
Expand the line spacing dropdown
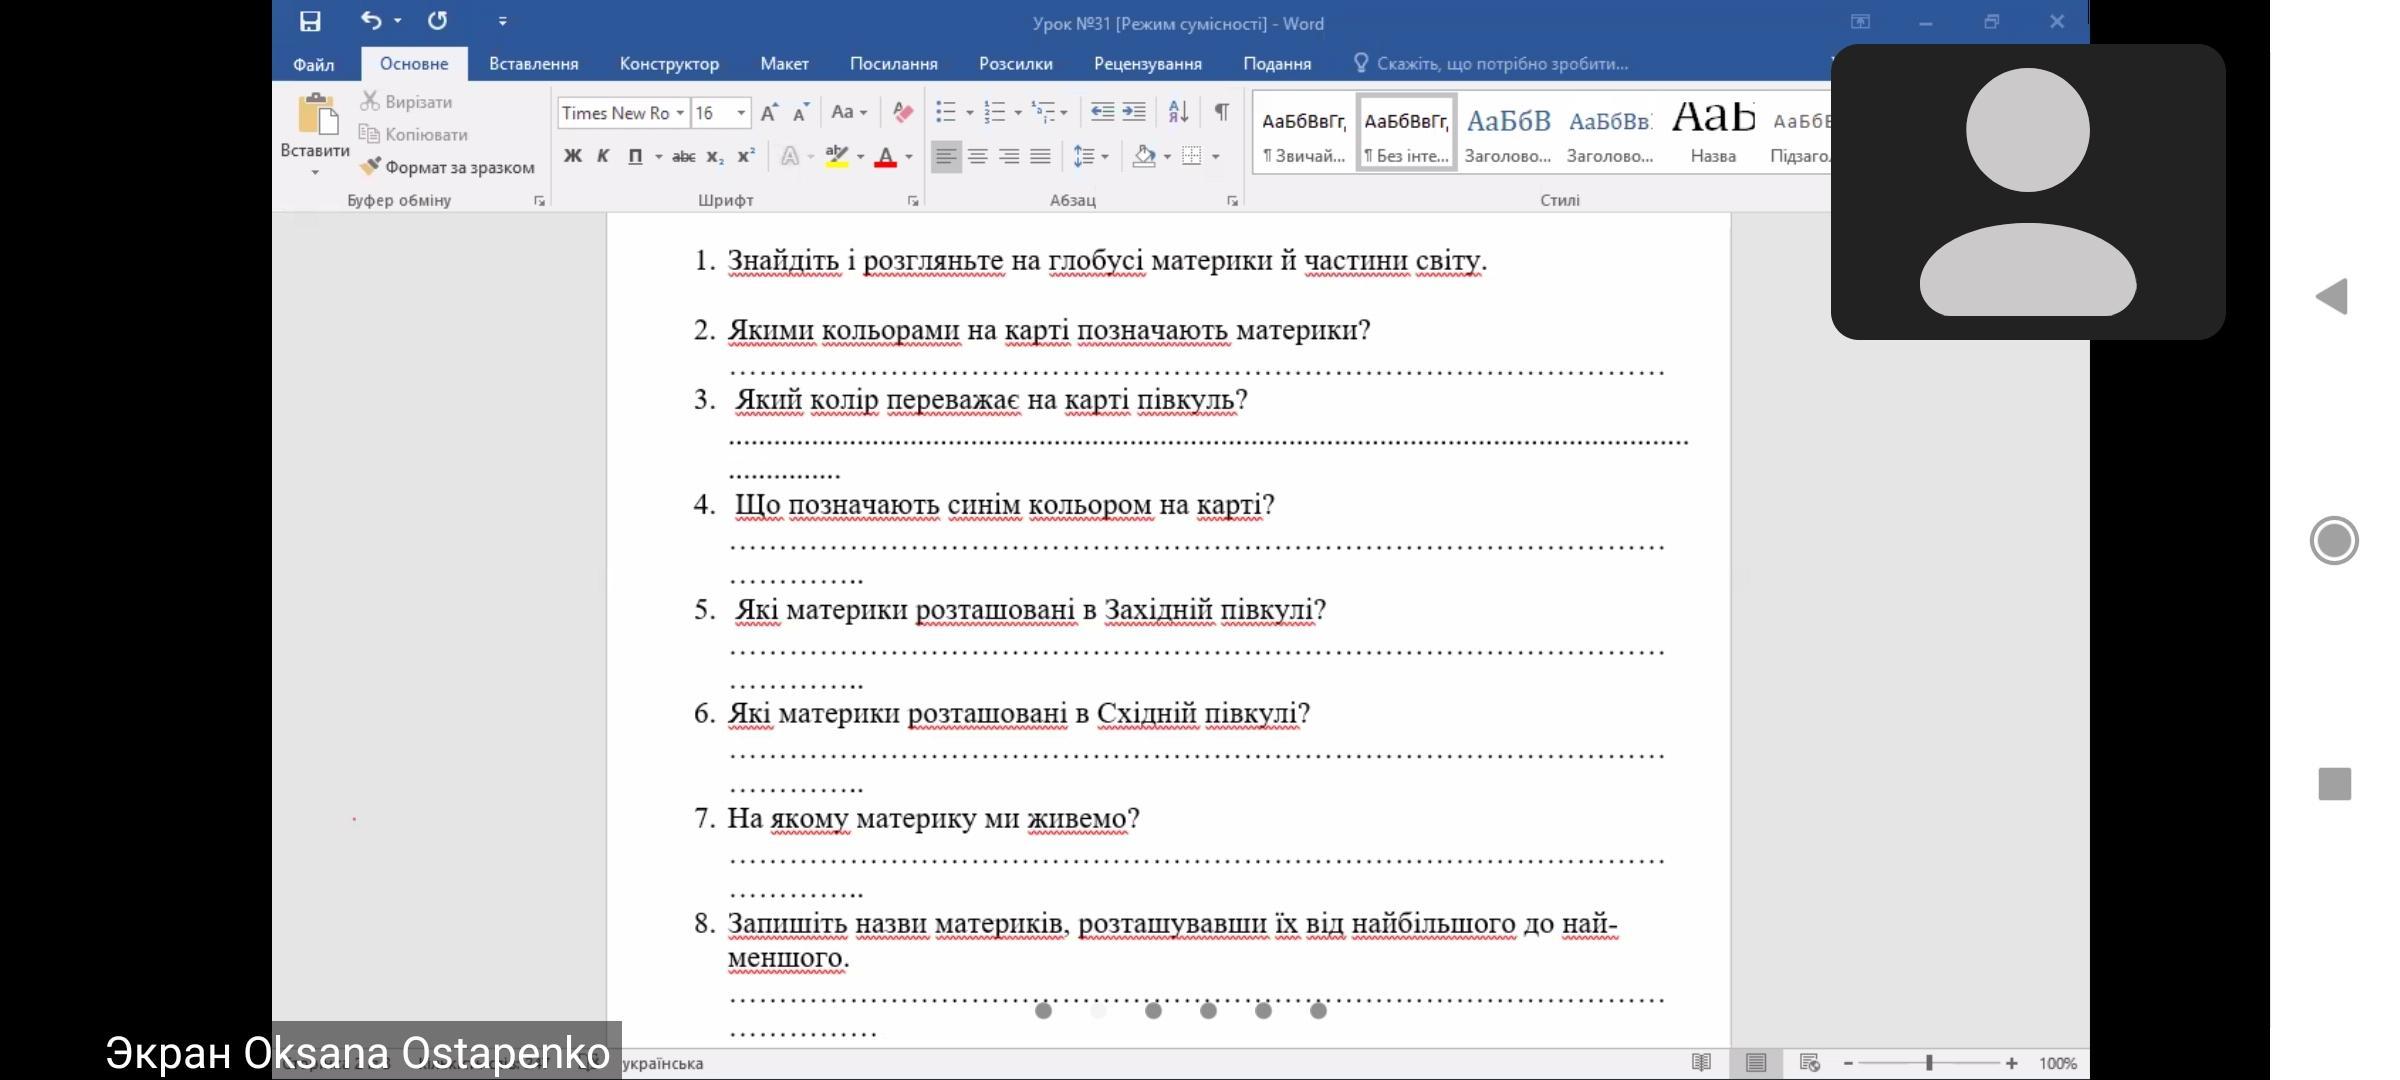(x=1105, y=156)
